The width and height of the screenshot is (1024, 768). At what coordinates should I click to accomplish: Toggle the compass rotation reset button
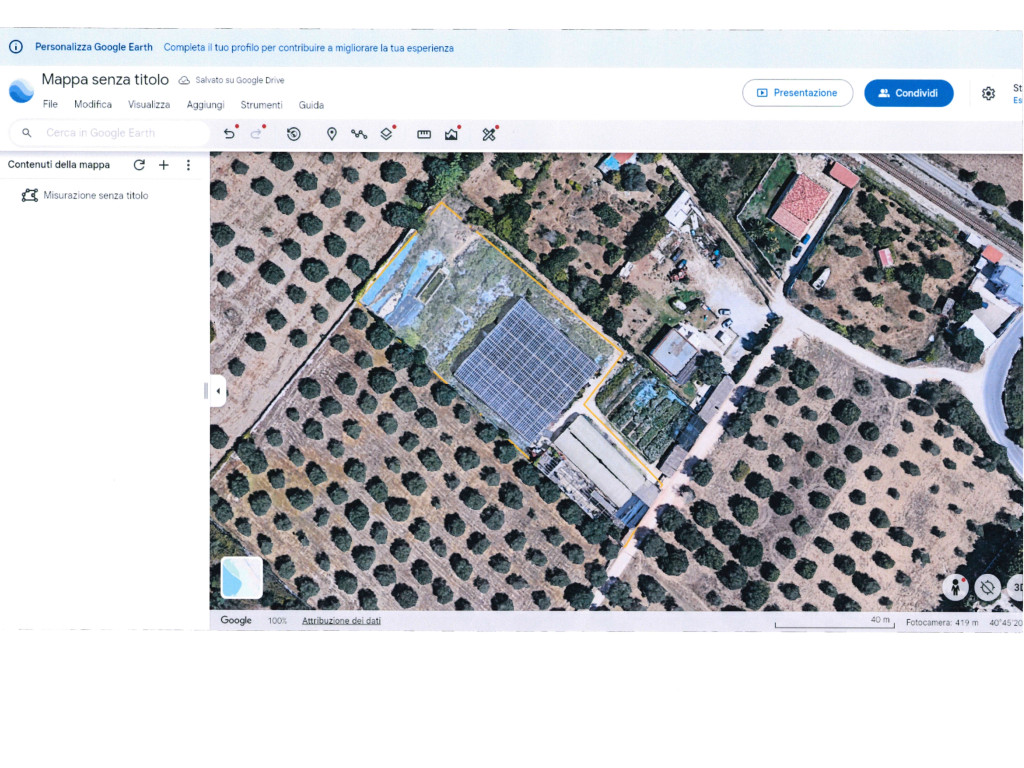point(987,588)
